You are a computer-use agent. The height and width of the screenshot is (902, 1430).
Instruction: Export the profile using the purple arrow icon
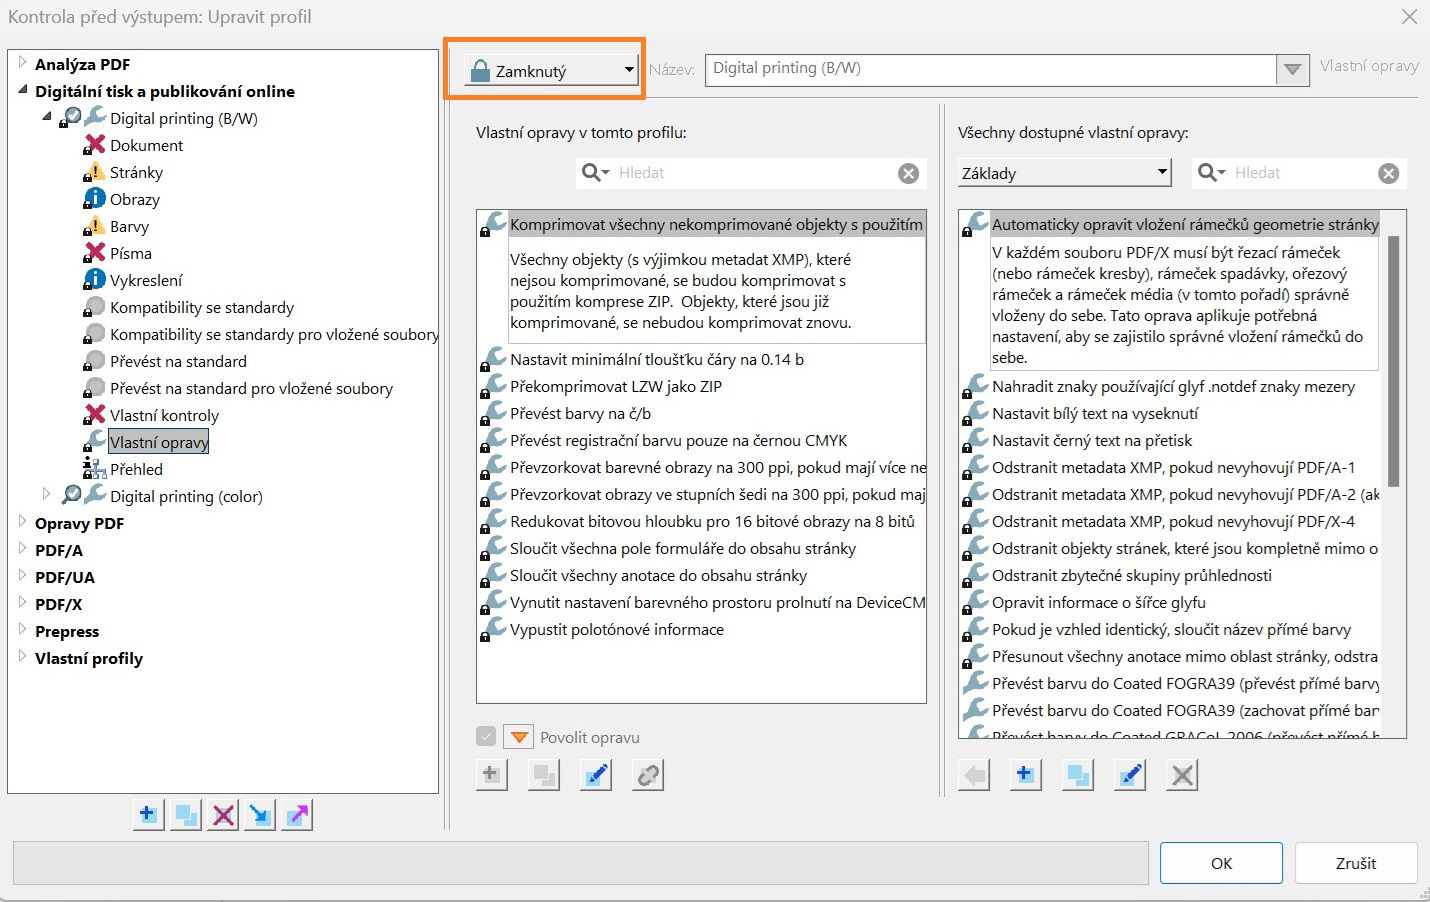(x=297, y=815)
